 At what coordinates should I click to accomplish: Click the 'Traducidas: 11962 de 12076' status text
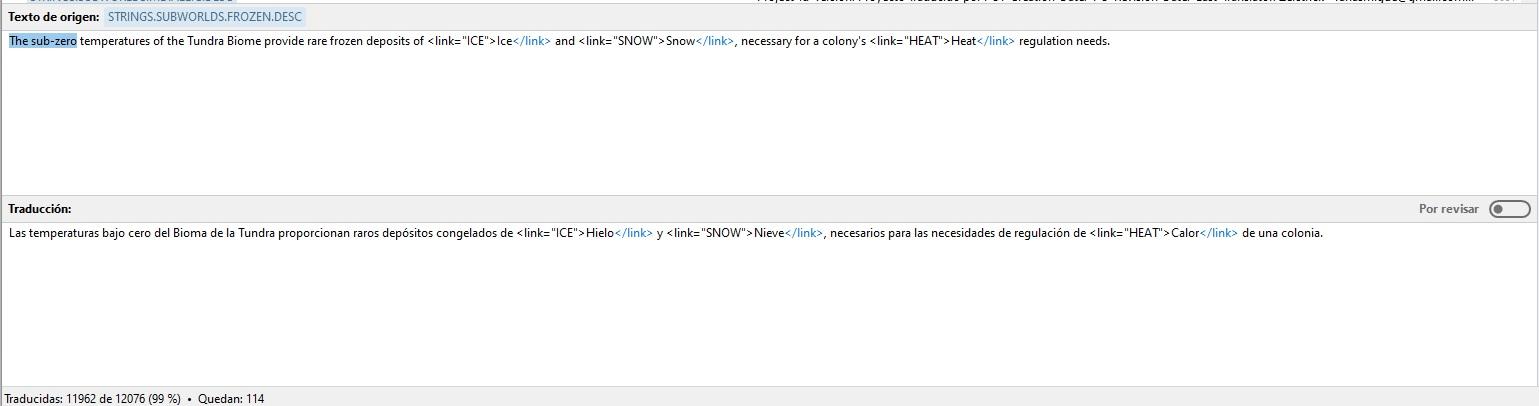[x=92, y=398]
